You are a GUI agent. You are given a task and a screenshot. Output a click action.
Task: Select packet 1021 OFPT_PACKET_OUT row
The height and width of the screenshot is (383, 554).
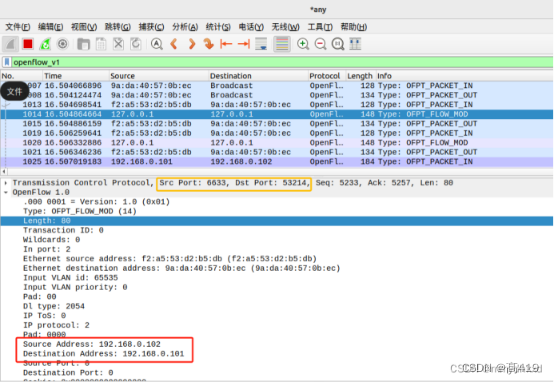[x=277, y=152]
